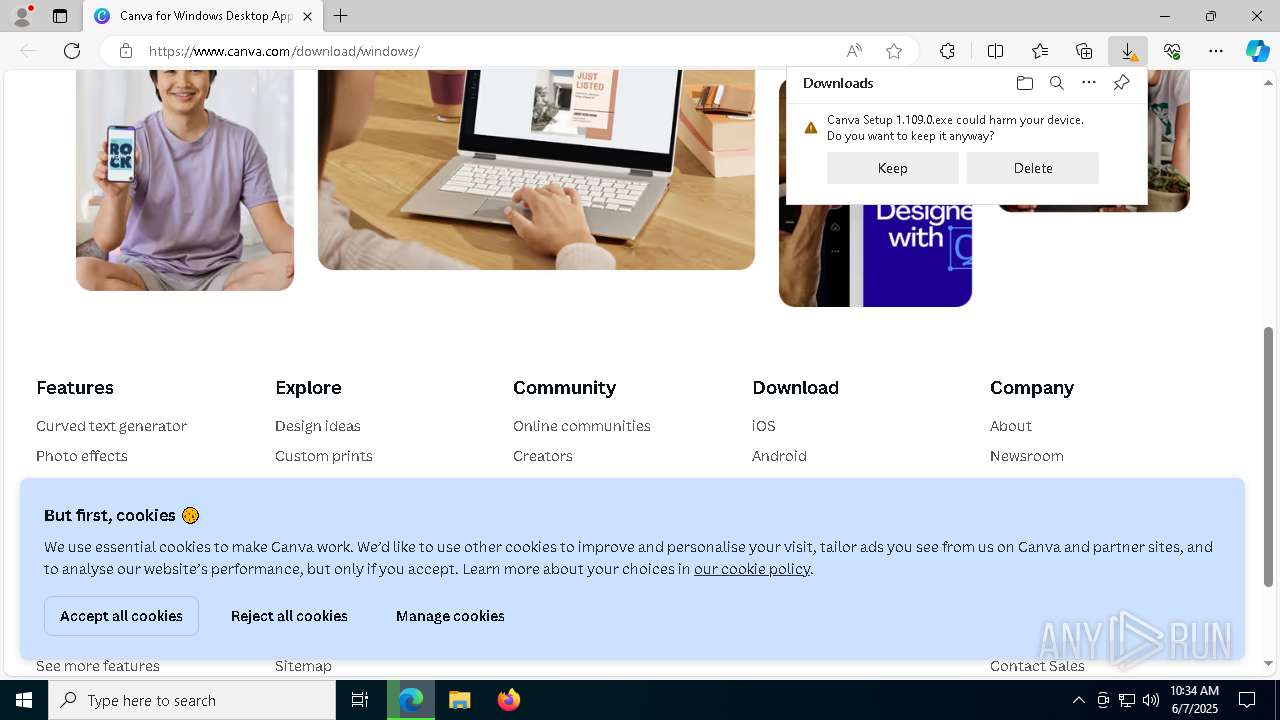Screen dimensions: 1280x720
Task: Open iOS download link
Action: pyautogui.click(x=764, y=426)
